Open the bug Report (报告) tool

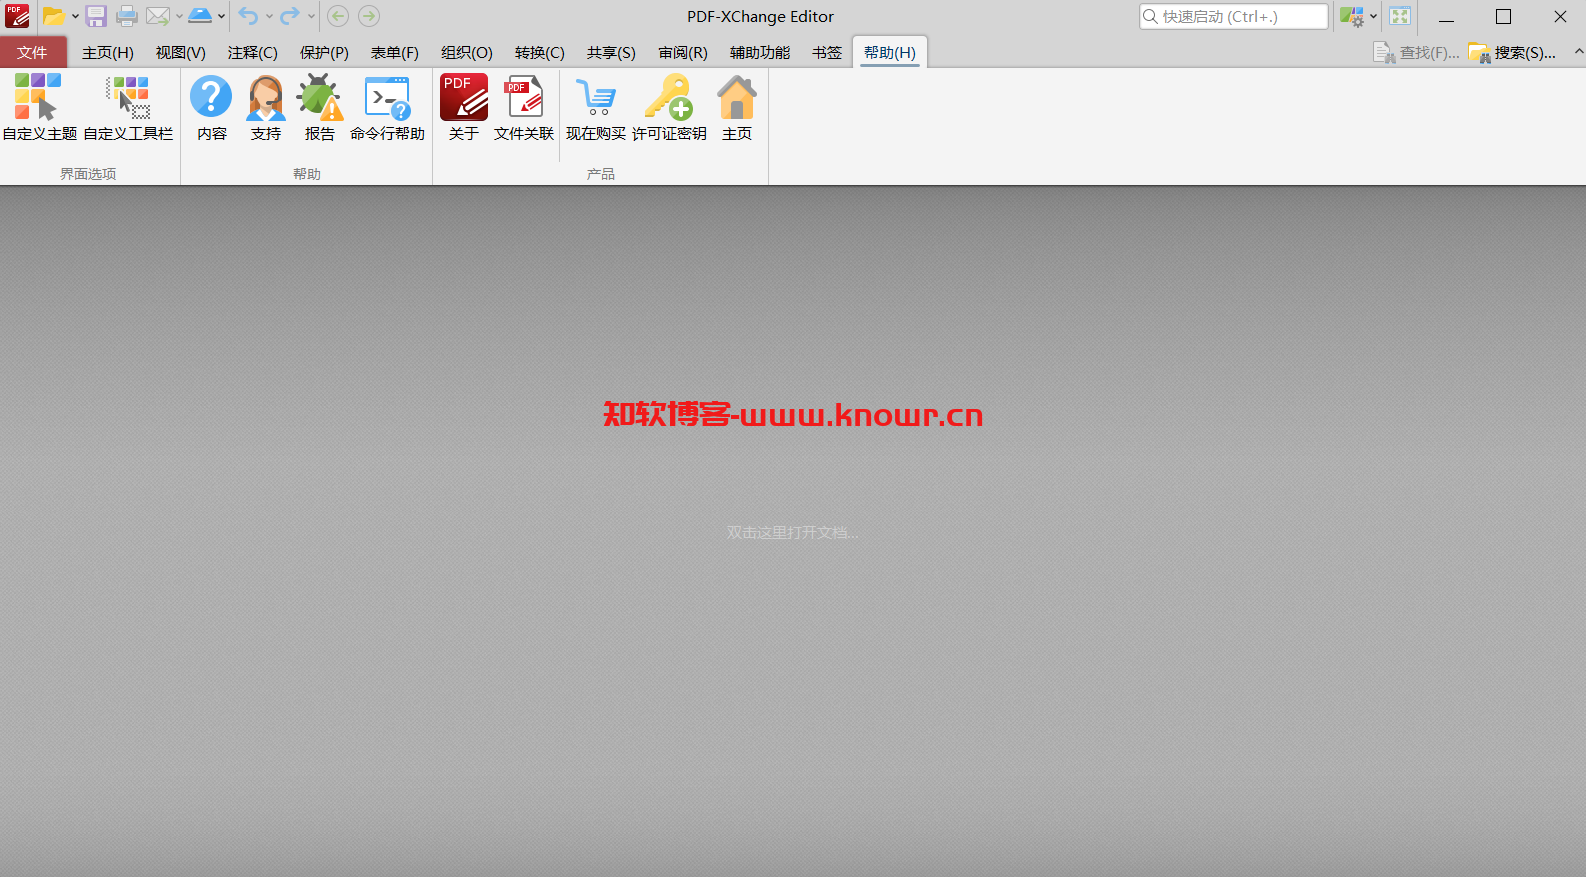pyautogui.click(x=320, y=108)
